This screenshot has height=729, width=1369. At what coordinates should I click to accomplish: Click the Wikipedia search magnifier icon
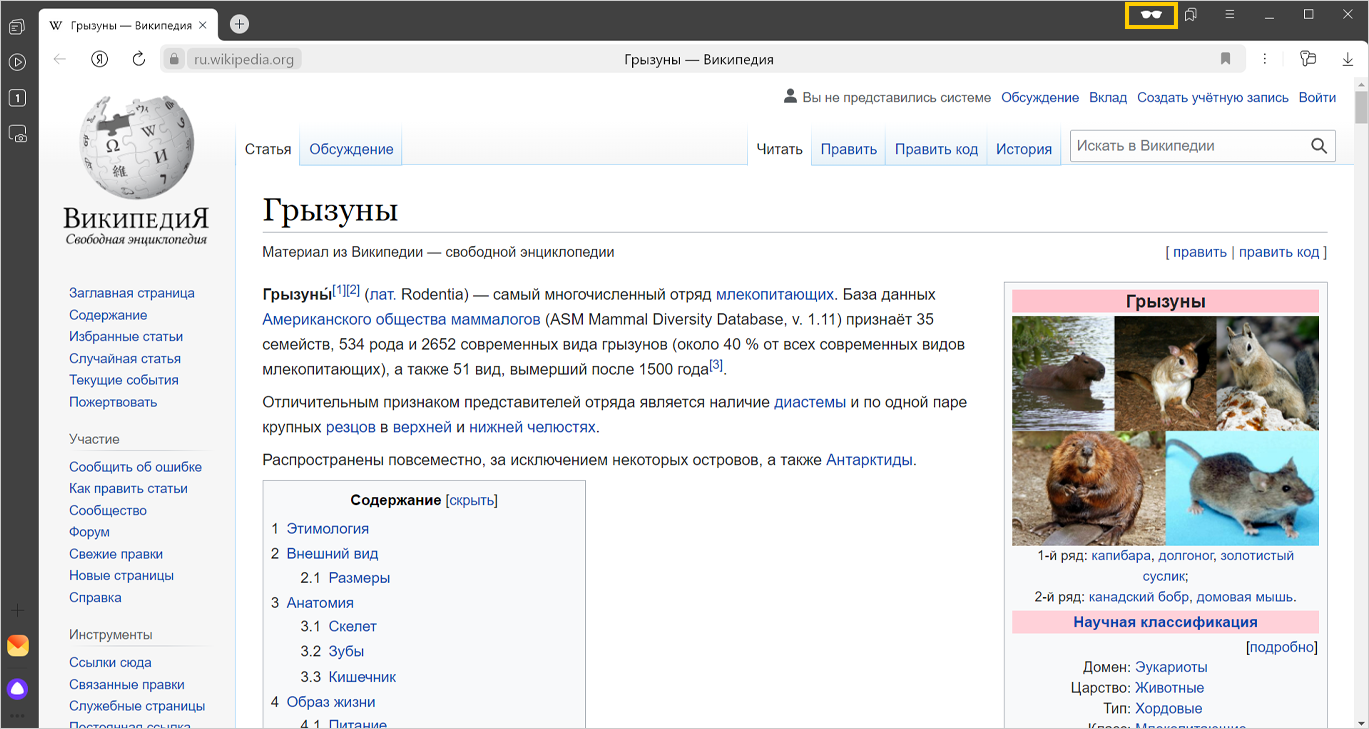[1319, 146]
